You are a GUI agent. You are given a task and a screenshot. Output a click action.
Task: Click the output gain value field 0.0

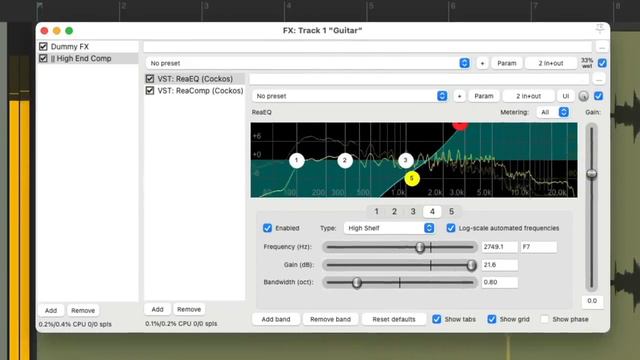tap(592, 301)
